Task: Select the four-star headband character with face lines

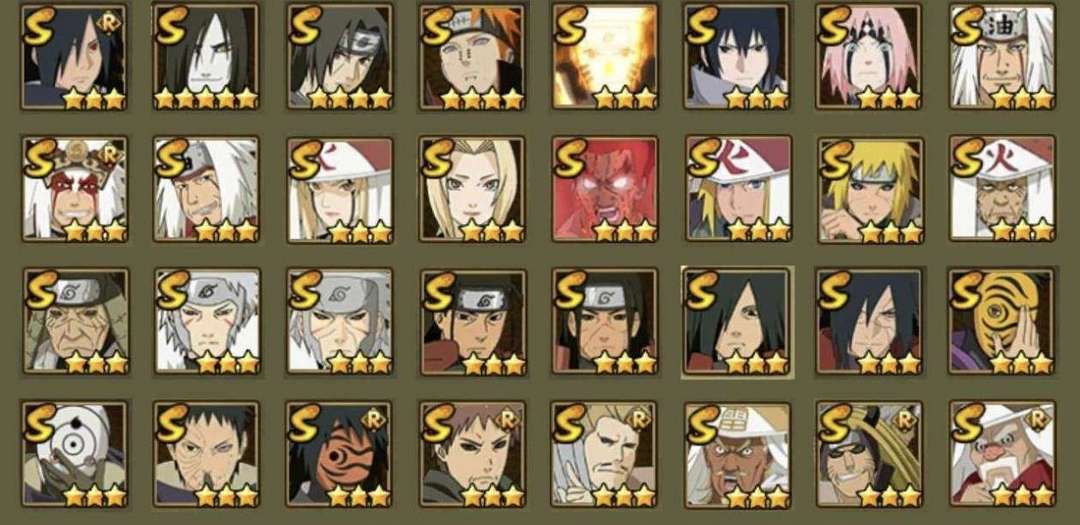Action: pyautogui.click(x=339, y=56)
